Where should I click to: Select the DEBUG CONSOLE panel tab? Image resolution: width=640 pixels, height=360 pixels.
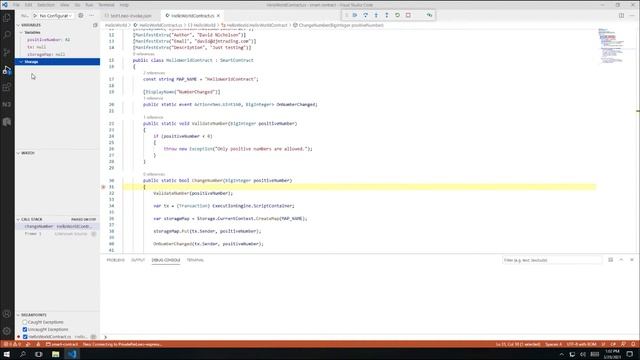(x=166, y=260)
